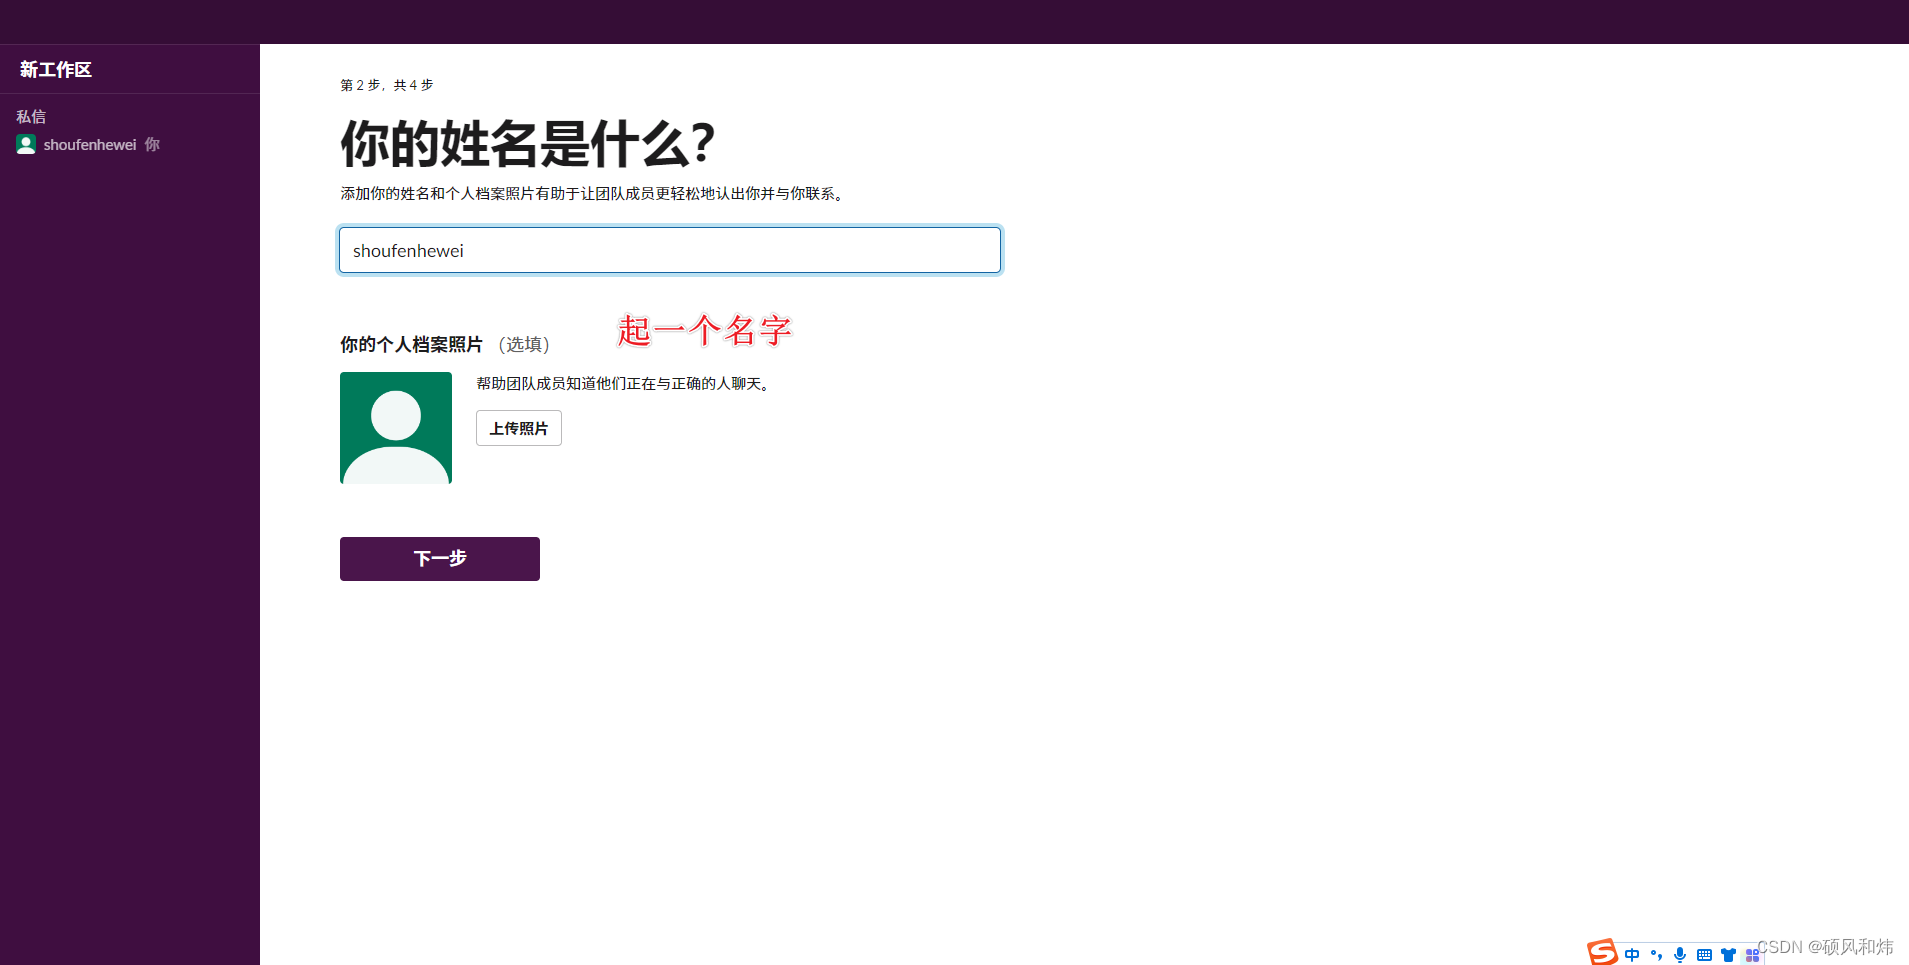The width and height of the screenshot is (1909, 965).
Task: Click the 新工作区 workspace header
Action: (56, 69)
